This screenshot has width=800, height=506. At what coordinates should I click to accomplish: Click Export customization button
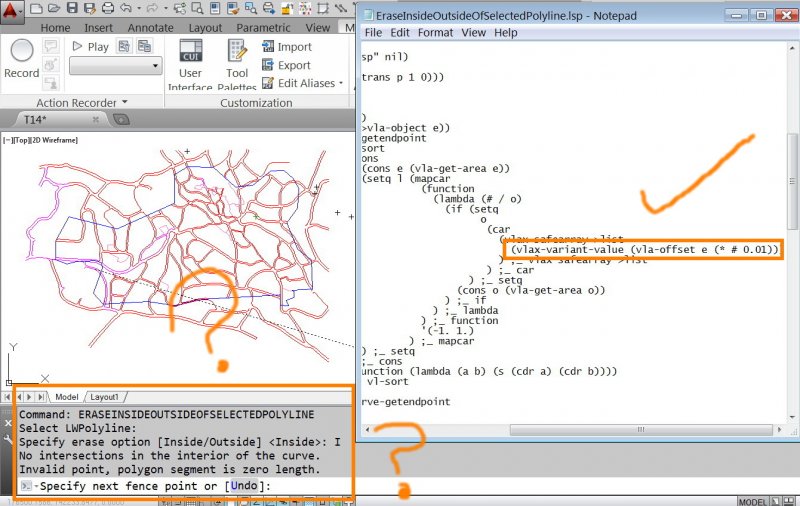point(286,65)
